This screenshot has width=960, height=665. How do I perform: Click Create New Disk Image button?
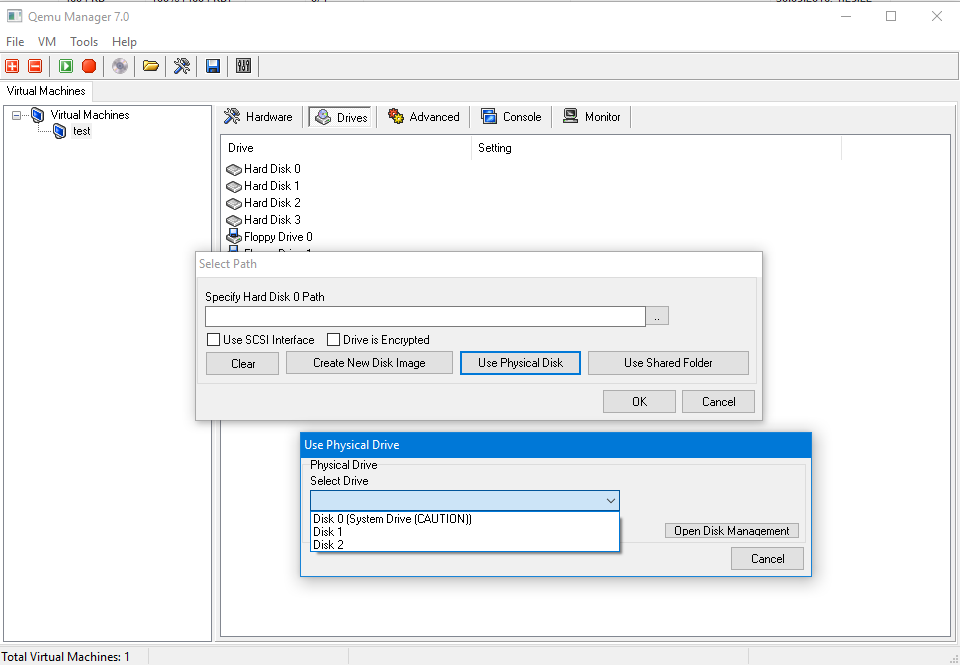point(369,363)
